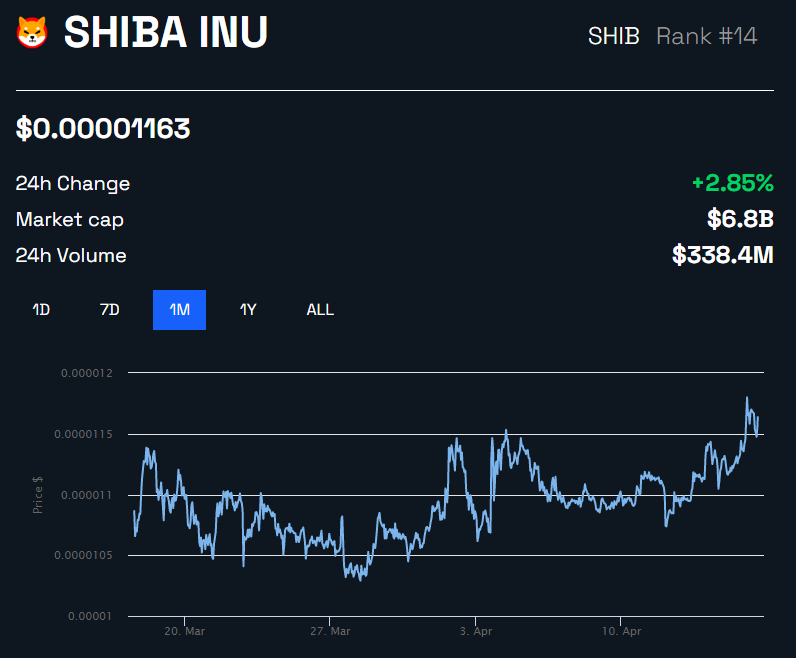The width and height of the screenshot is (796, 658).
Task: Click the 0.000012 y-axis label
Action: click(87, 373)
